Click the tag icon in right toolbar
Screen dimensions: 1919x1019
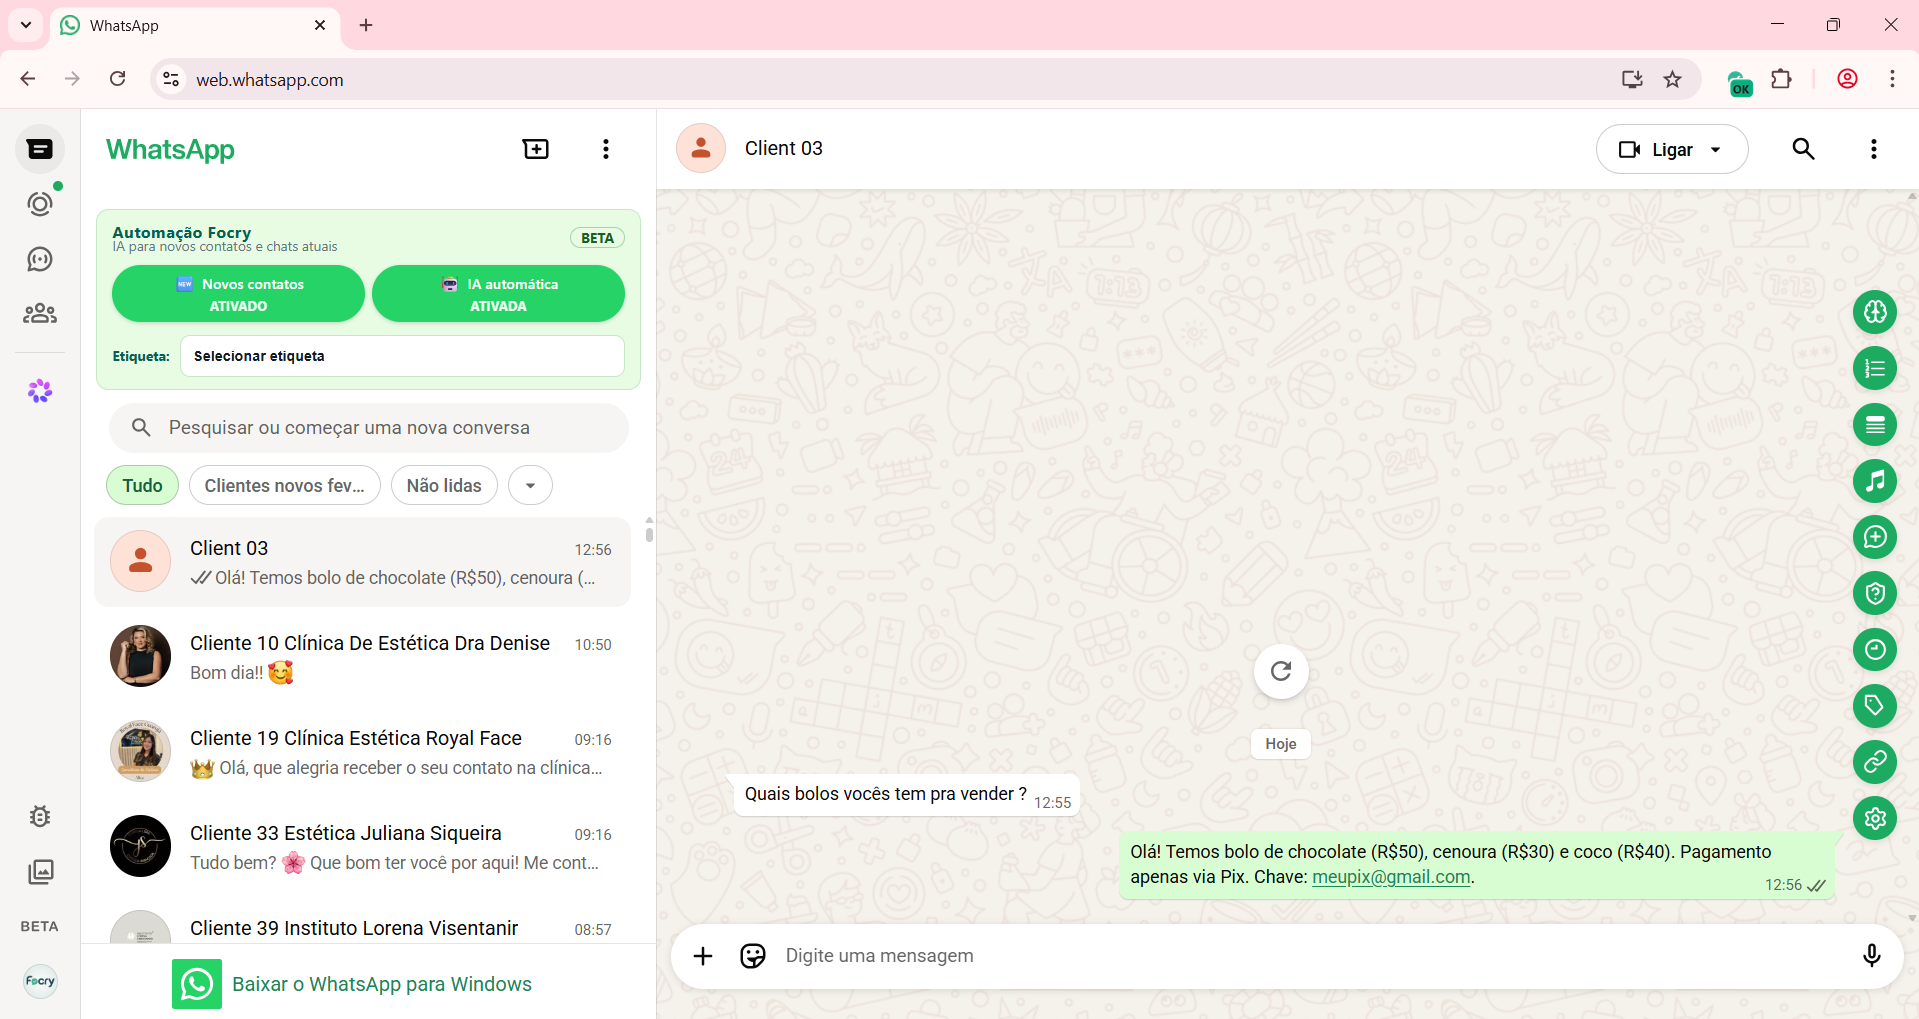click(1874, 706)
